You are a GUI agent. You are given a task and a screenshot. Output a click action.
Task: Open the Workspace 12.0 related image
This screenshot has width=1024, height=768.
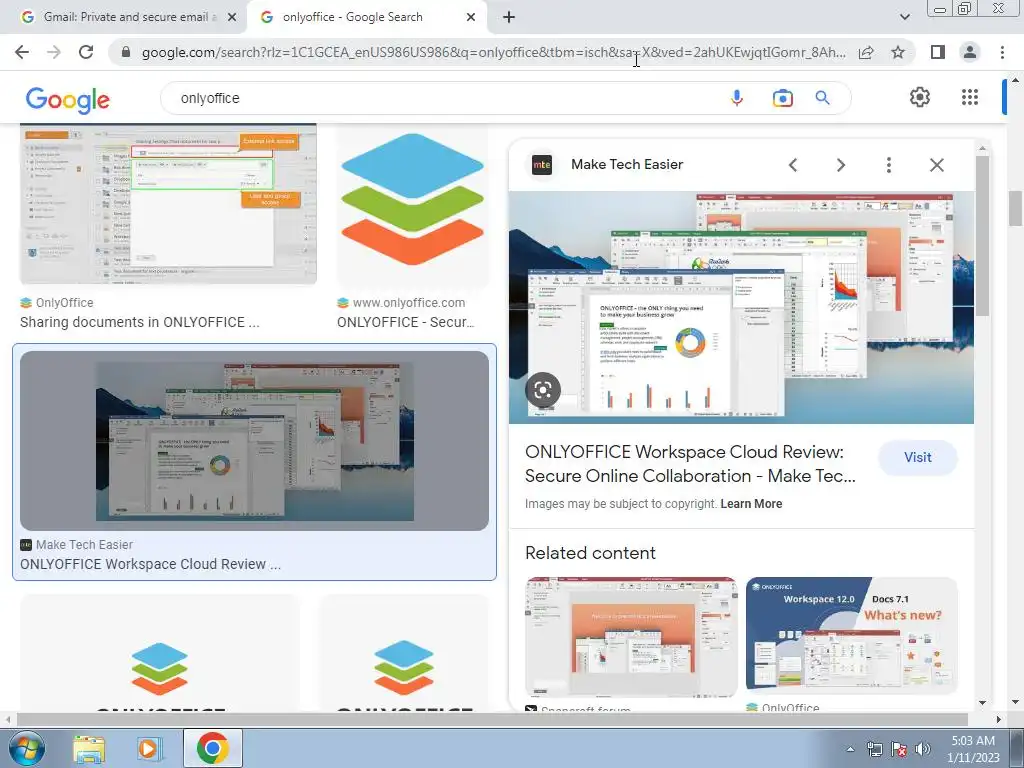click(852, 636)
